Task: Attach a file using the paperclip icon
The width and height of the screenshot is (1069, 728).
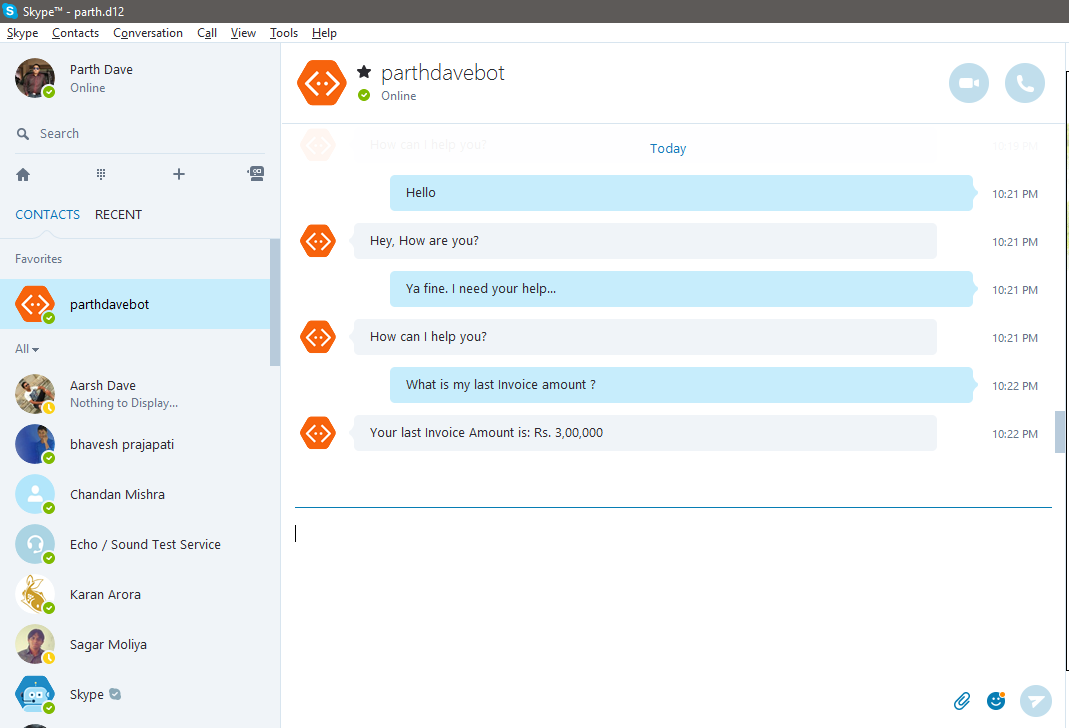Action: (x=962, y=701)
